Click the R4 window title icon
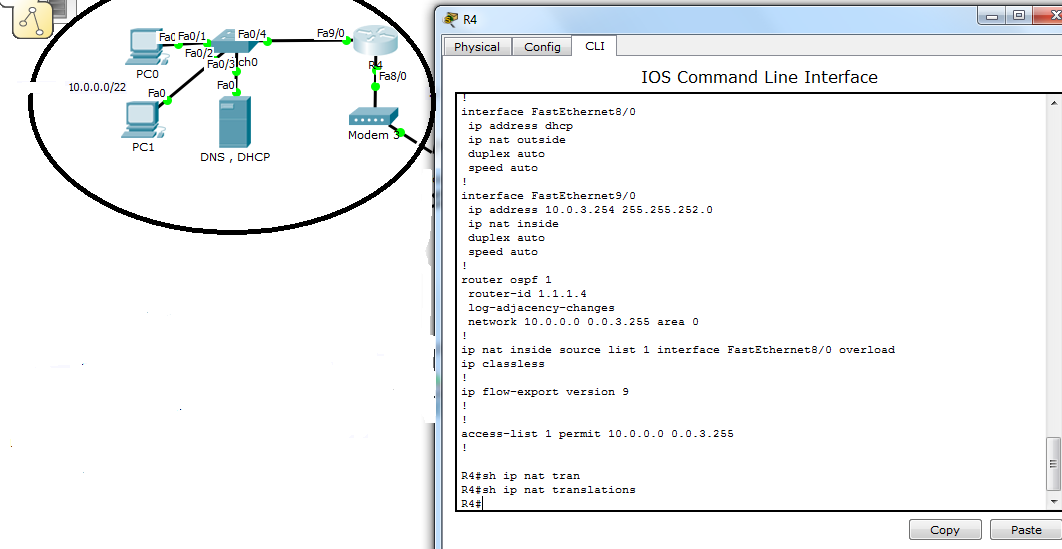Image resolution: width=1062 pixels, height=549 pixels. point(450,19)
